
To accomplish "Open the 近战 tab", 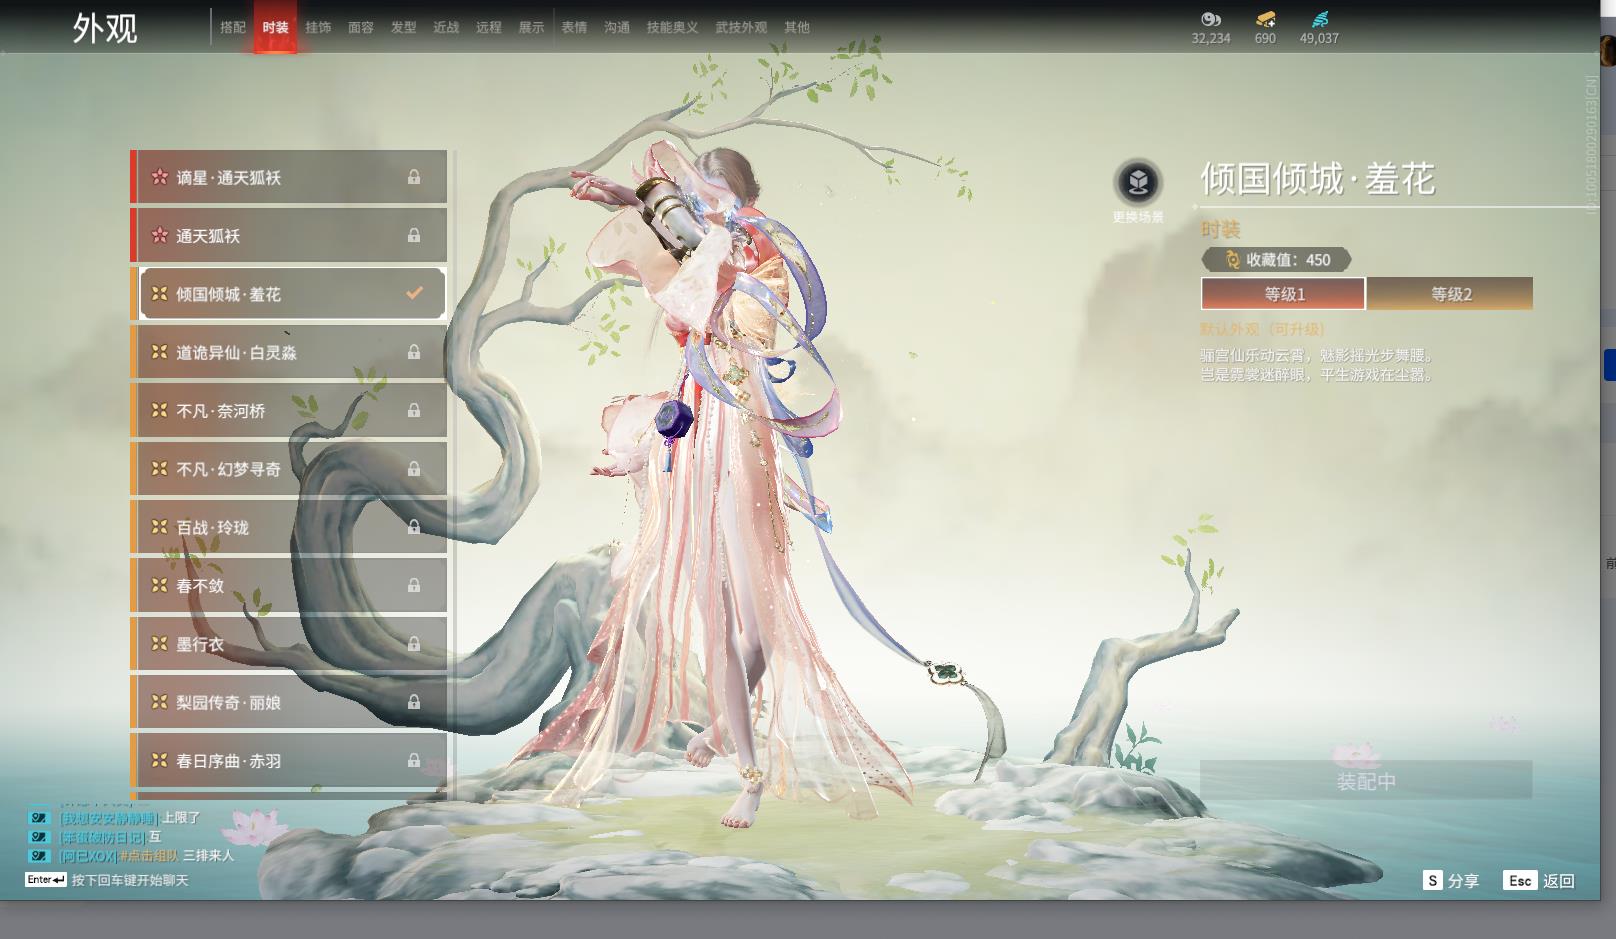I will coord(446,27).
